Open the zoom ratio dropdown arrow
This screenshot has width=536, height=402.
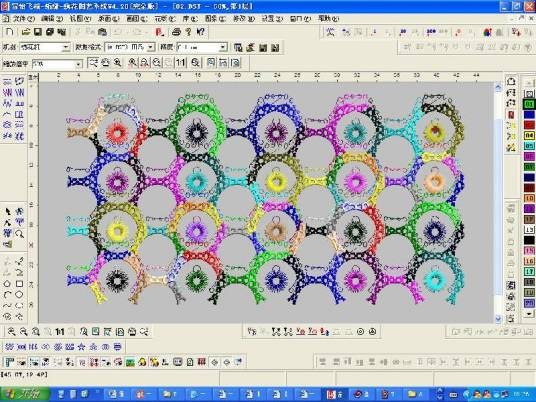(x=79, y=64)
